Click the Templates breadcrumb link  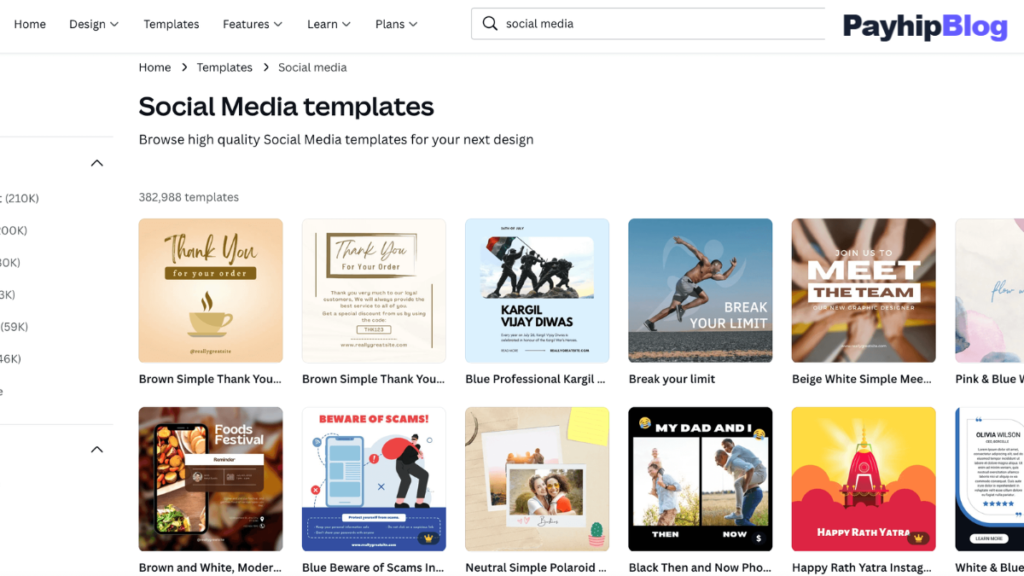(x=225, y=67)
